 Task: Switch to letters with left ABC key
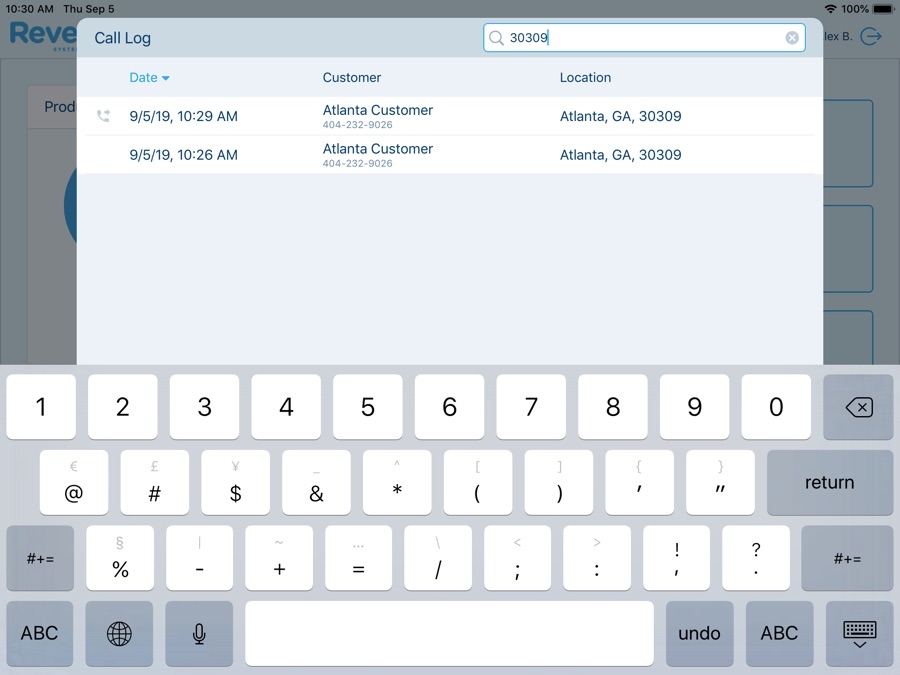[x=40, y=633]
